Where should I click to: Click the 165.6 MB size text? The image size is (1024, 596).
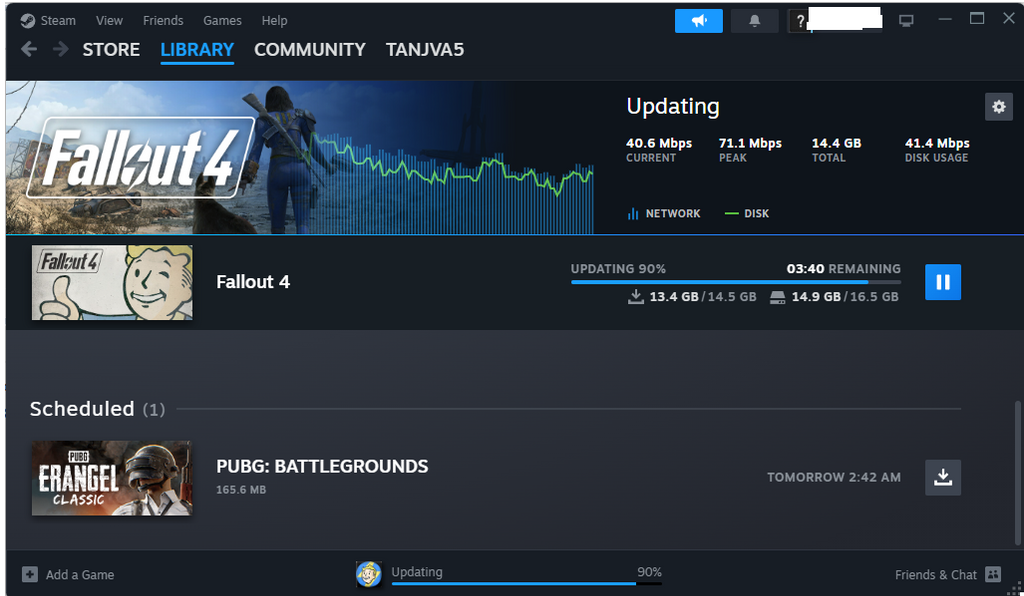click(241, 490)
